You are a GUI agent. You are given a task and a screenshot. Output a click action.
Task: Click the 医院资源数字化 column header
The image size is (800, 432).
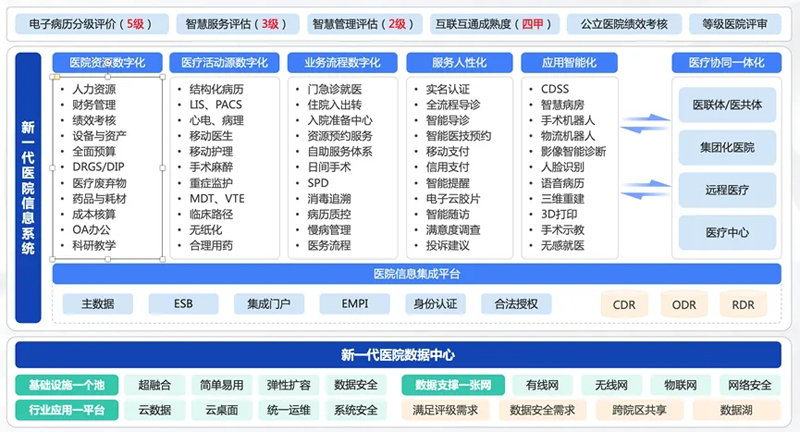(108, 62)
